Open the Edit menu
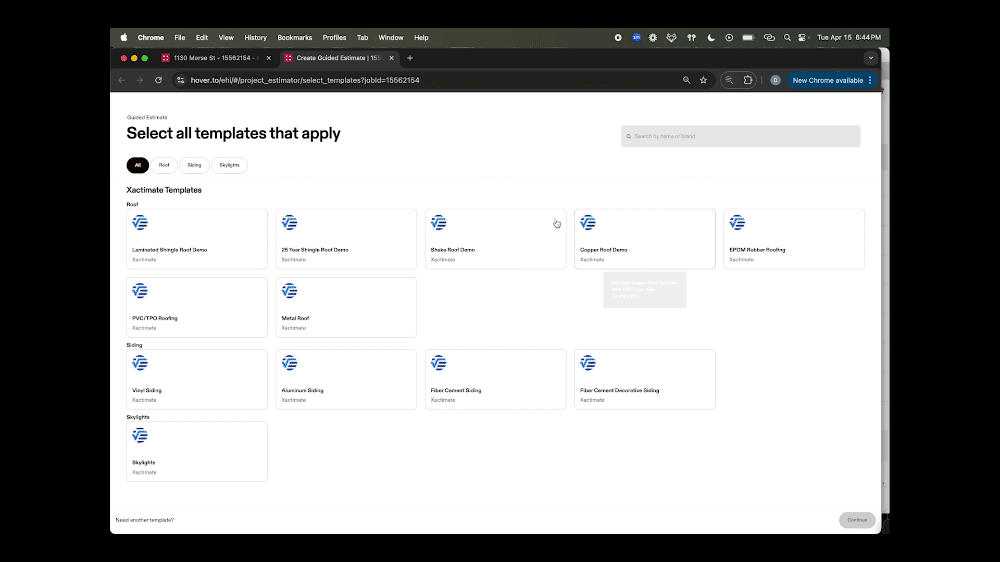 click(202, 38)
